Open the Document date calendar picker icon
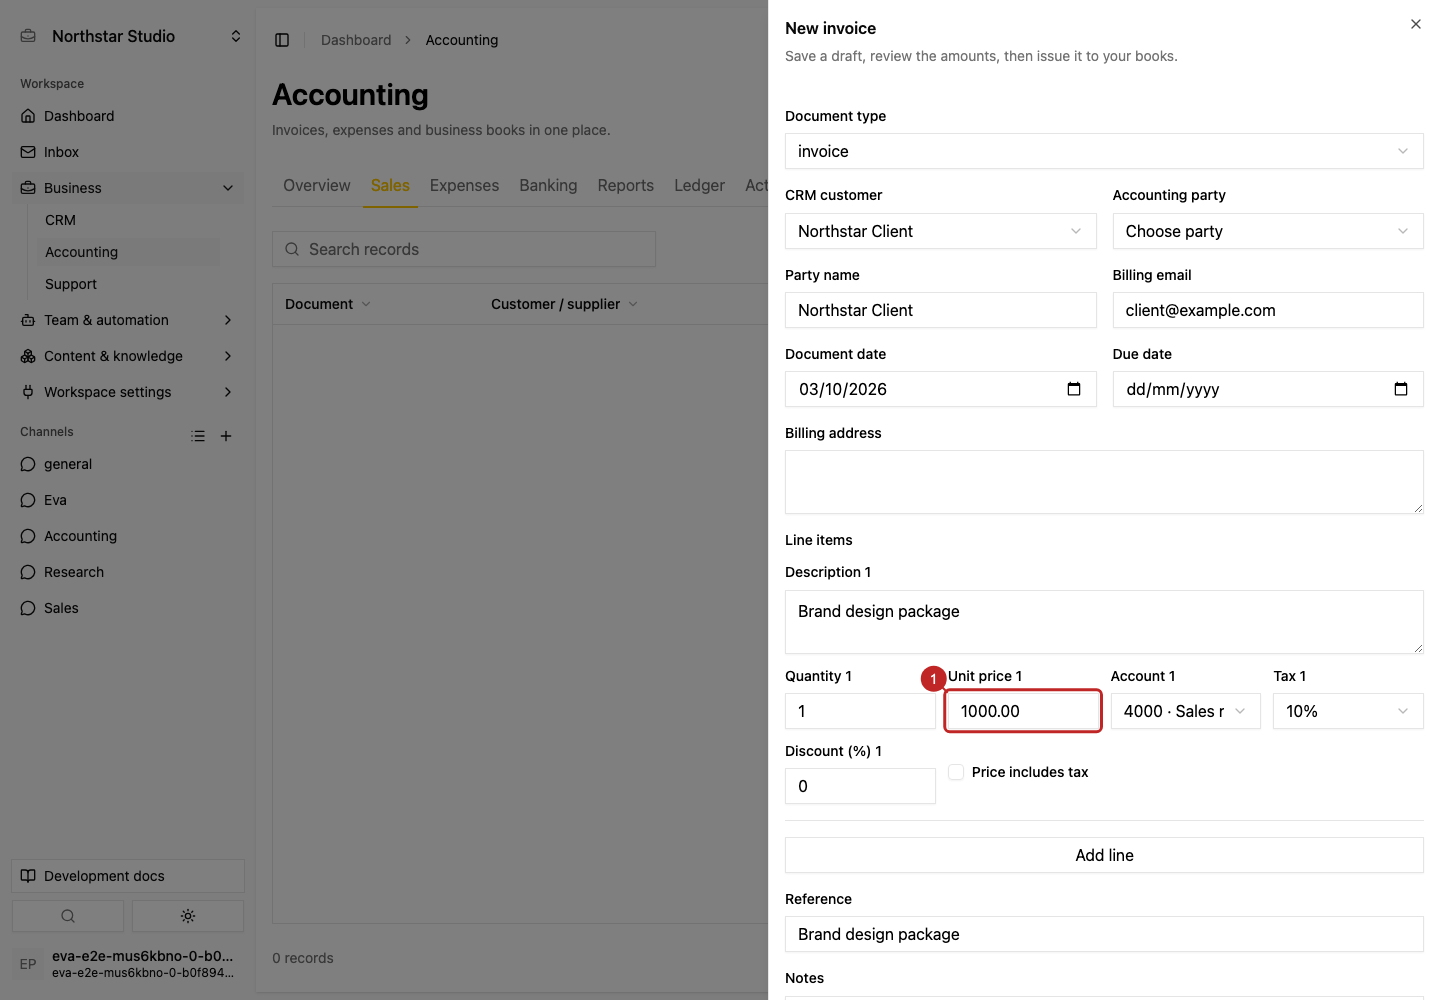 pyautogui.click(x=1074, y=389)
